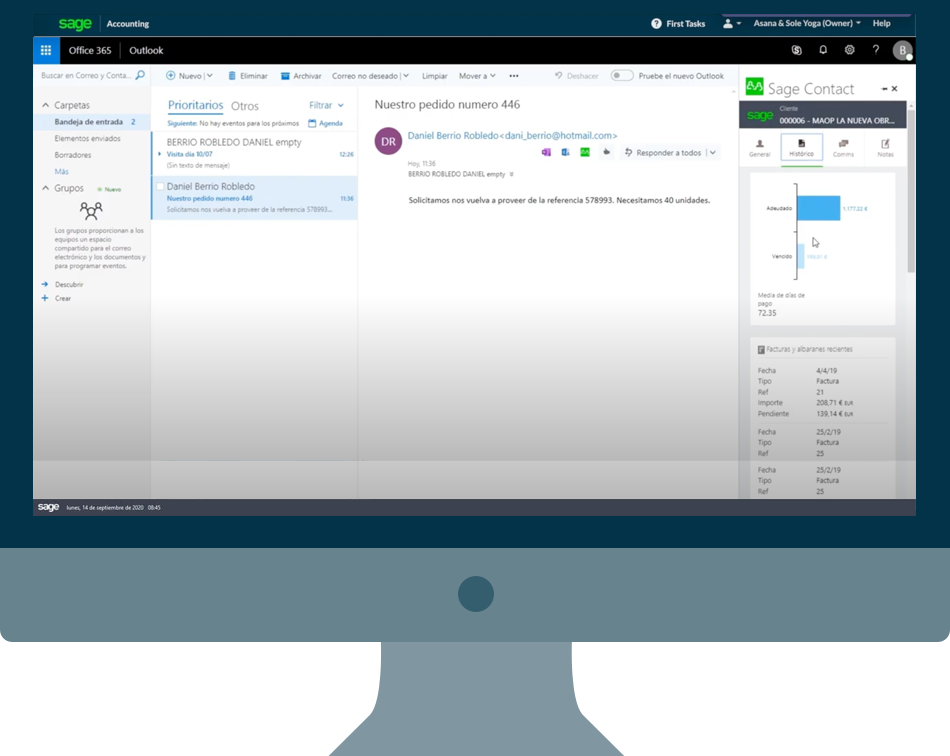Open the Office 365 app launcher grid

46,50
